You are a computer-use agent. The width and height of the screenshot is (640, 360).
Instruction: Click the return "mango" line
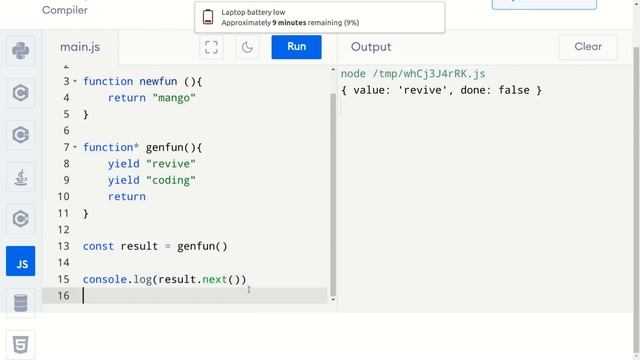point(152,98)
